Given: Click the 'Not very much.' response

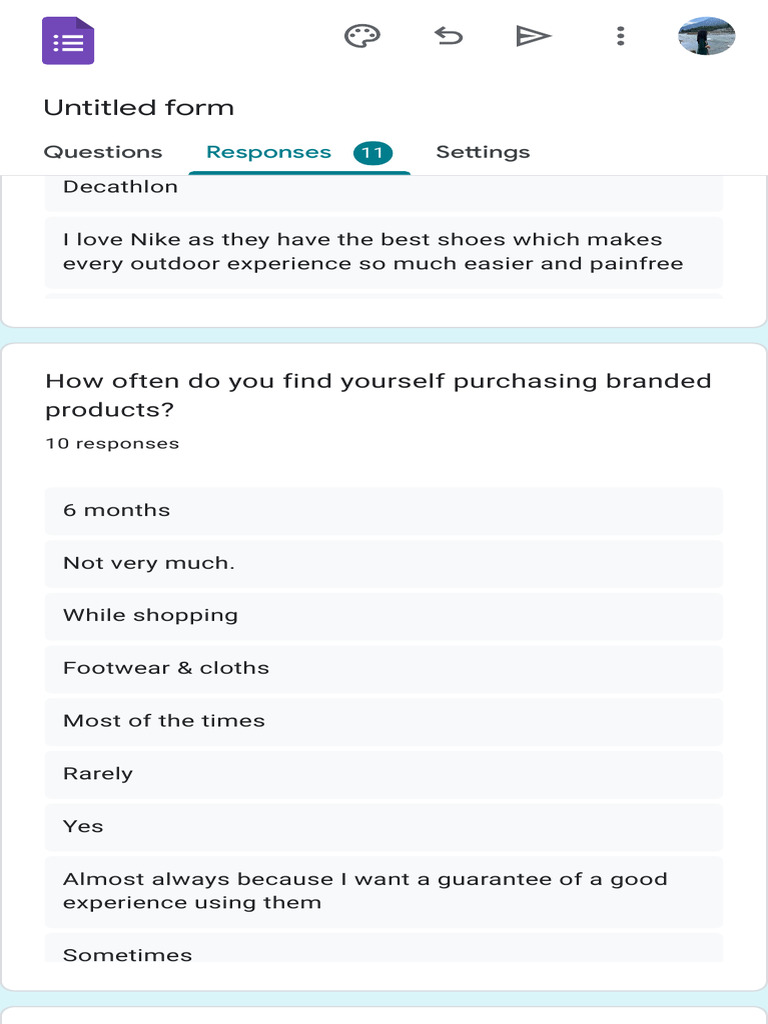Looking at the screenshot, I should coord(384,563).
